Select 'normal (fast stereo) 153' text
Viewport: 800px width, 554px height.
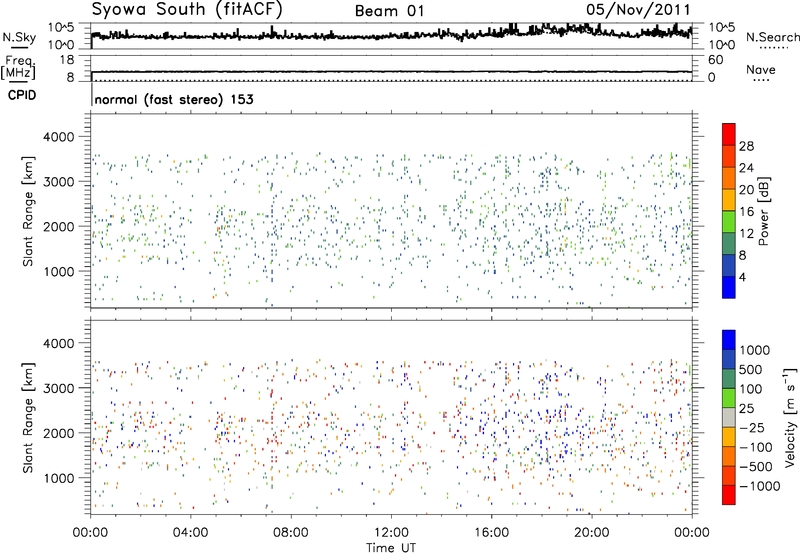pos(174,99)
